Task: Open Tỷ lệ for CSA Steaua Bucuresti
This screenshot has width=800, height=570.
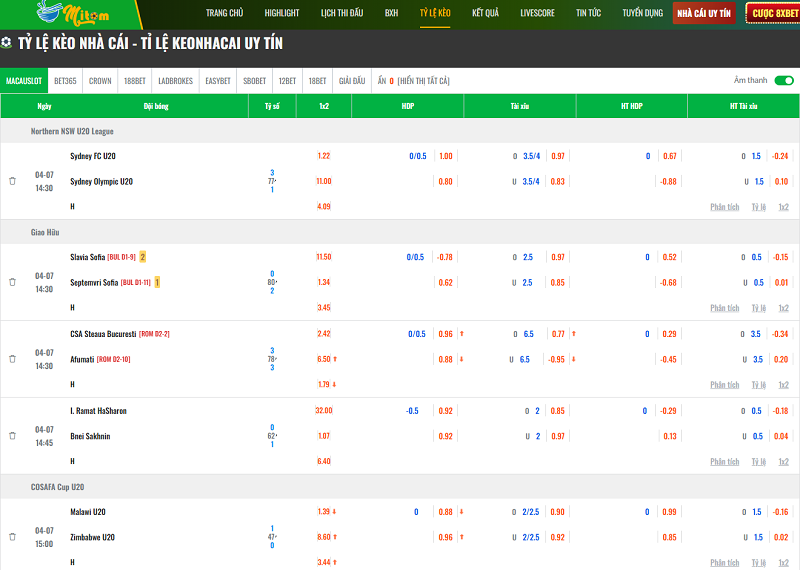Action: 759,385
